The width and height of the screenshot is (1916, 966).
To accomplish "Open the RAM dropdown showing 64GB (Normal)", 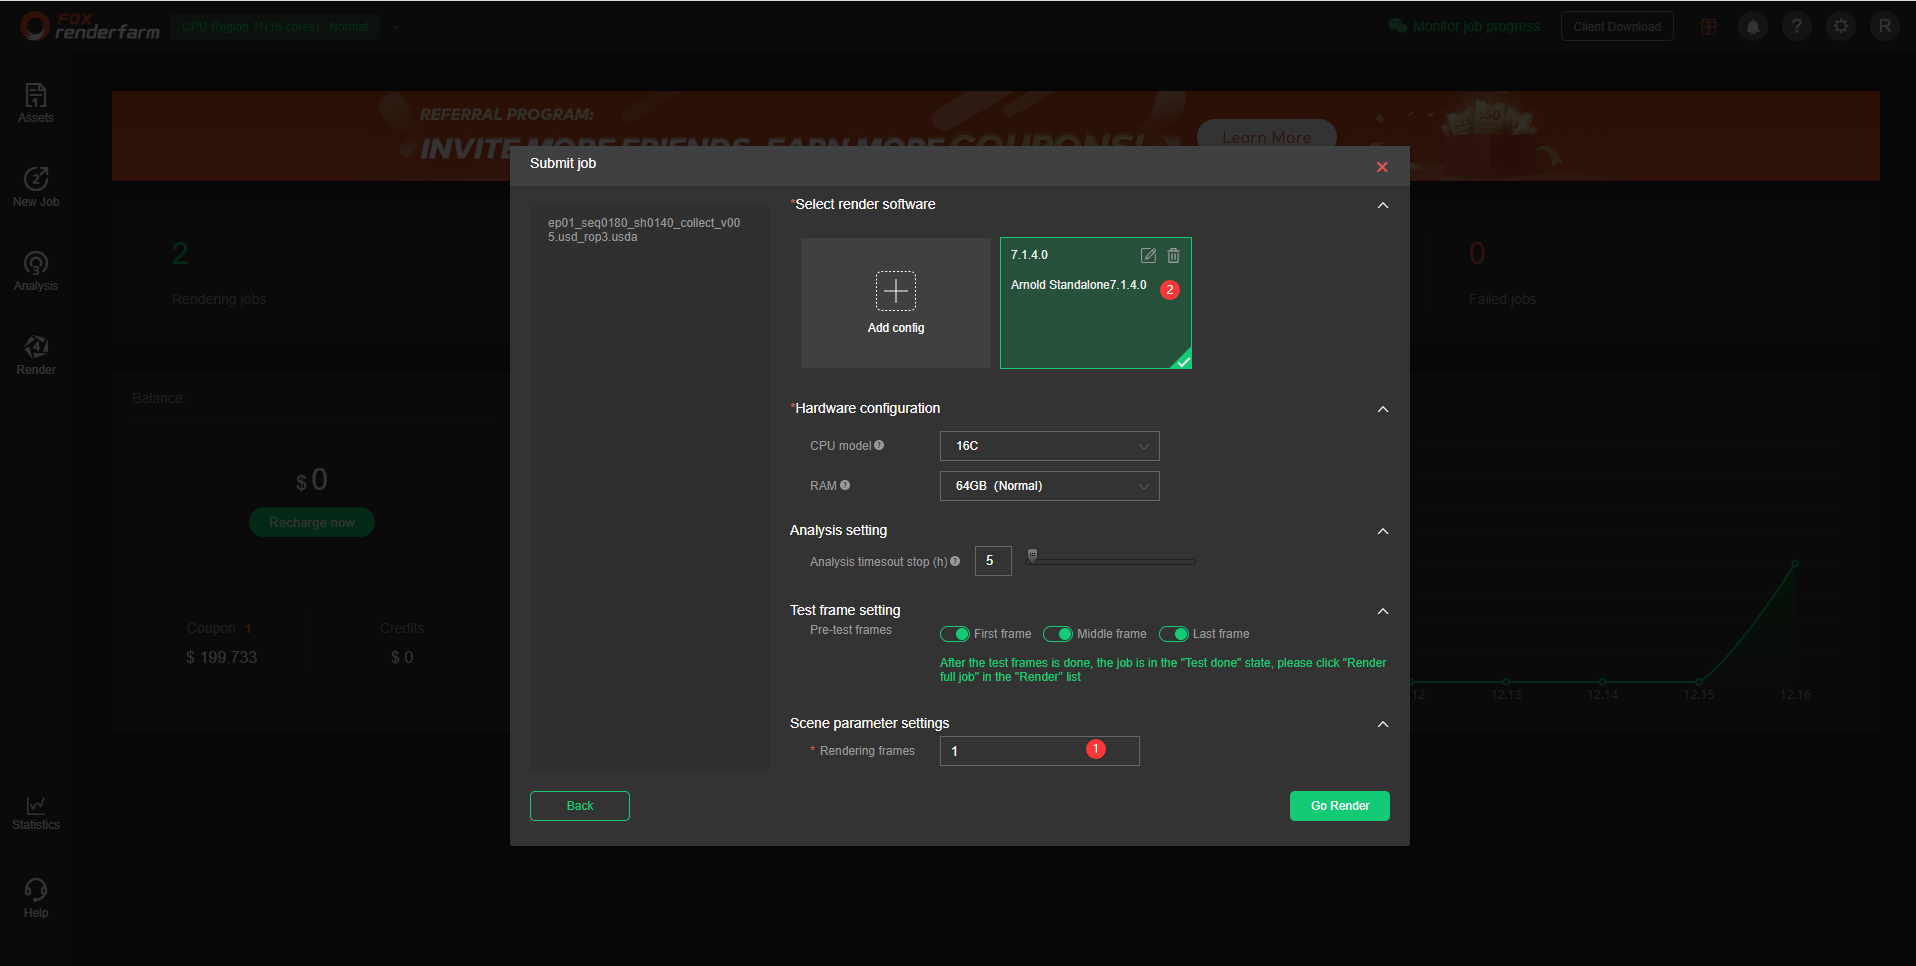I will click(x=1050, y=486).
